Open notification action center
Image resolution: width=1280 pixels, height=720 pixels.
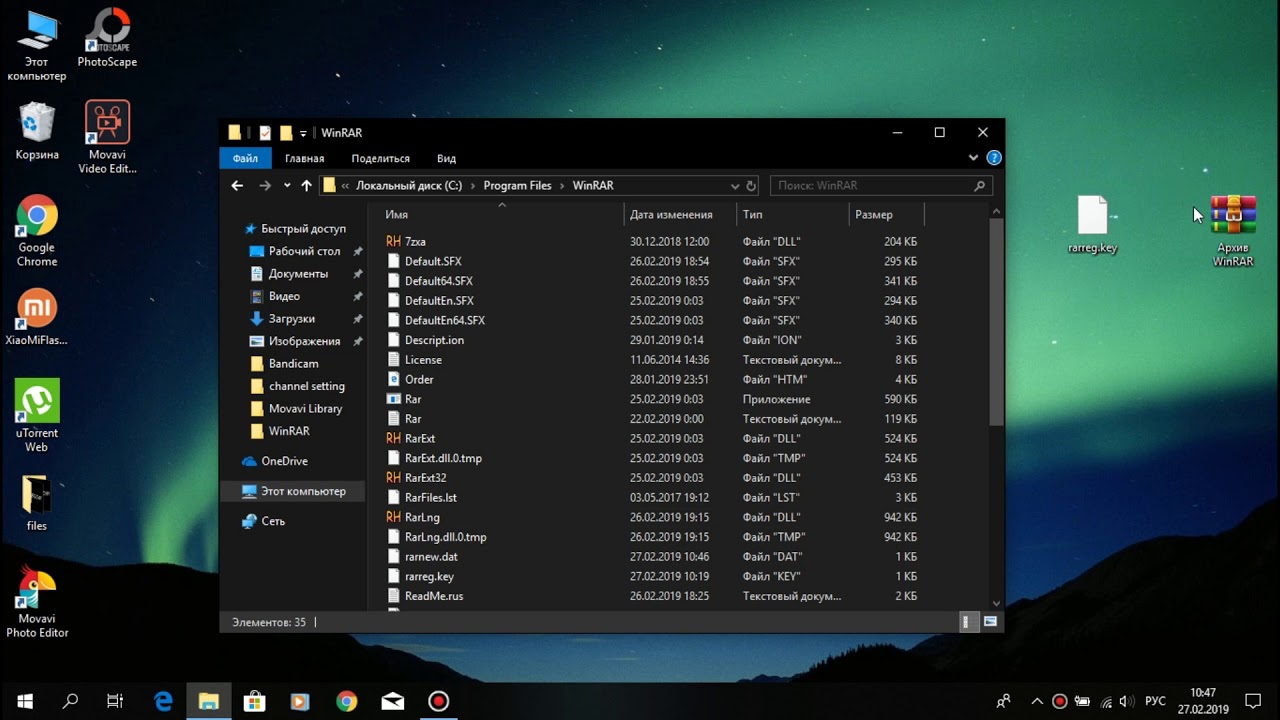click(1253, 701)
